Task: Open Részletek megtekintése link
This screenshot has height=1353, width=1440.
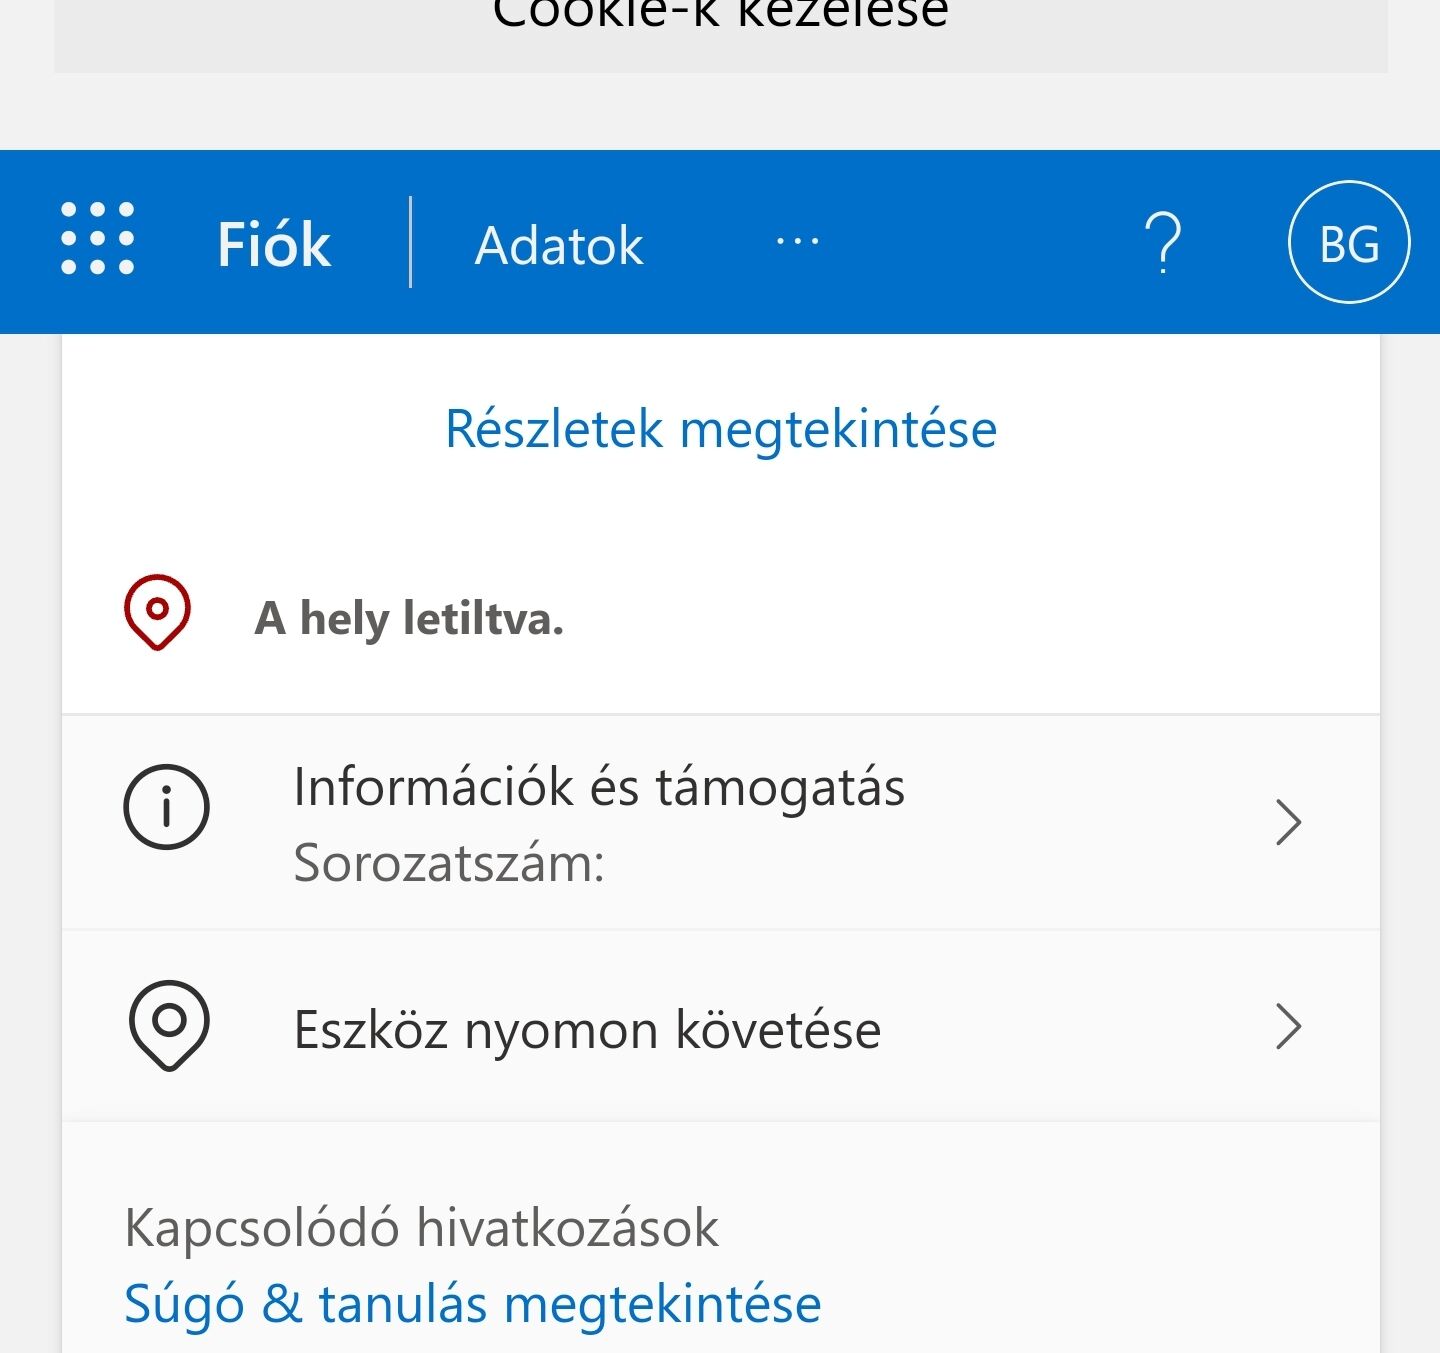Action: point(721,429)
